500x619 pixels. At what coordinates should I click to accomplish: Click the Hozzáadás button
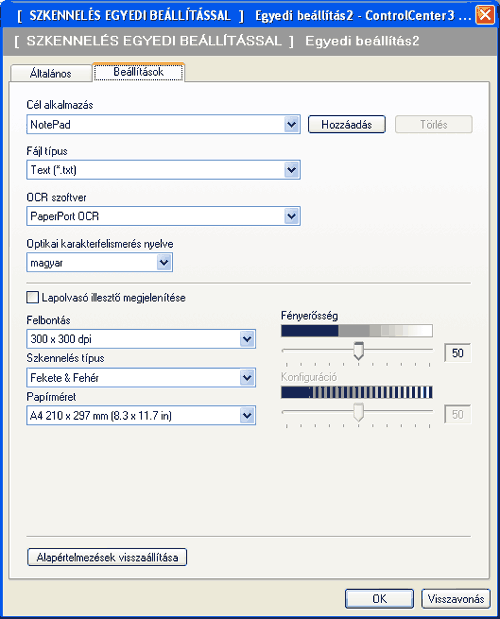tap(346, 125)
